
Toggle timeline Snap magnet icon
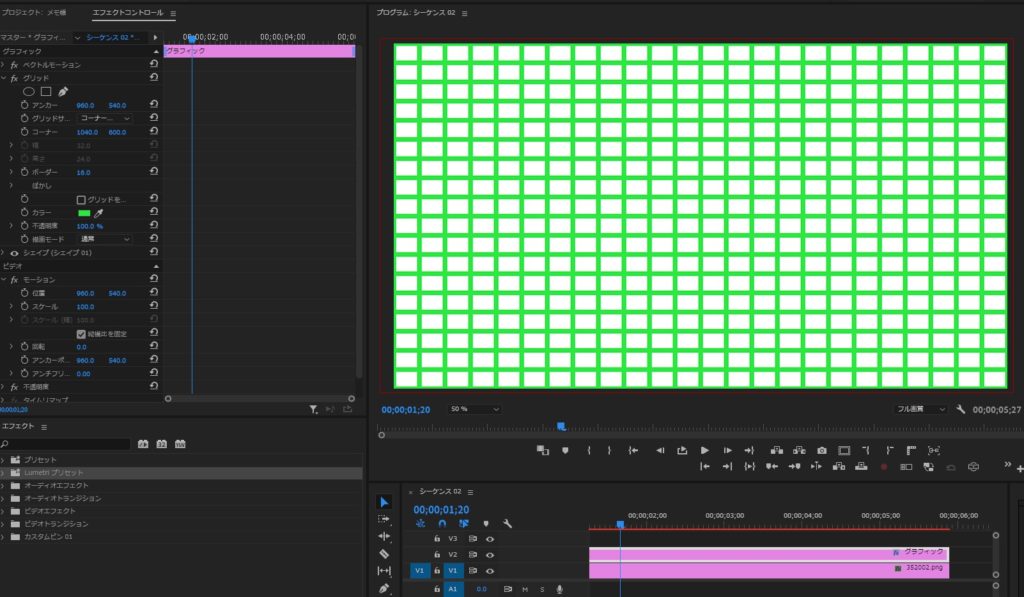pos(442,524)
